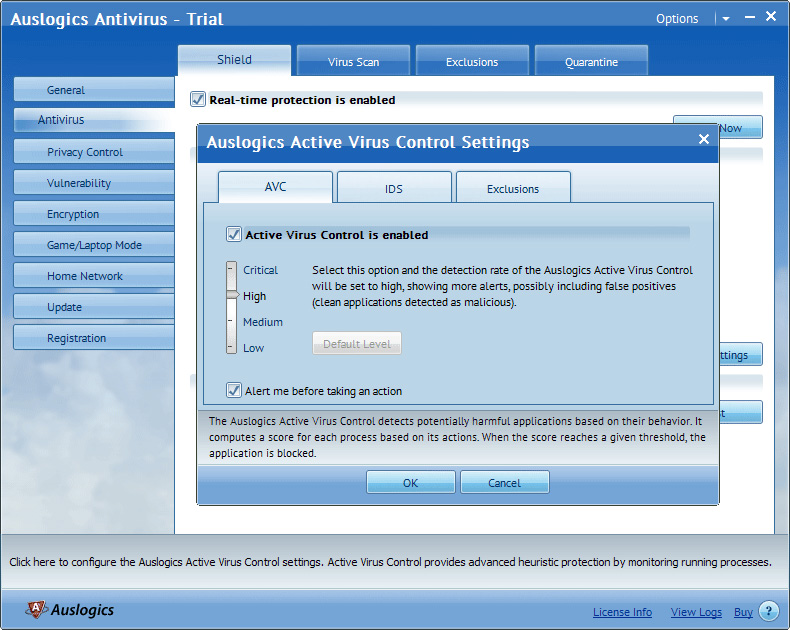
Task: Open the main window Exclusions tab
Action: point(472,61)
